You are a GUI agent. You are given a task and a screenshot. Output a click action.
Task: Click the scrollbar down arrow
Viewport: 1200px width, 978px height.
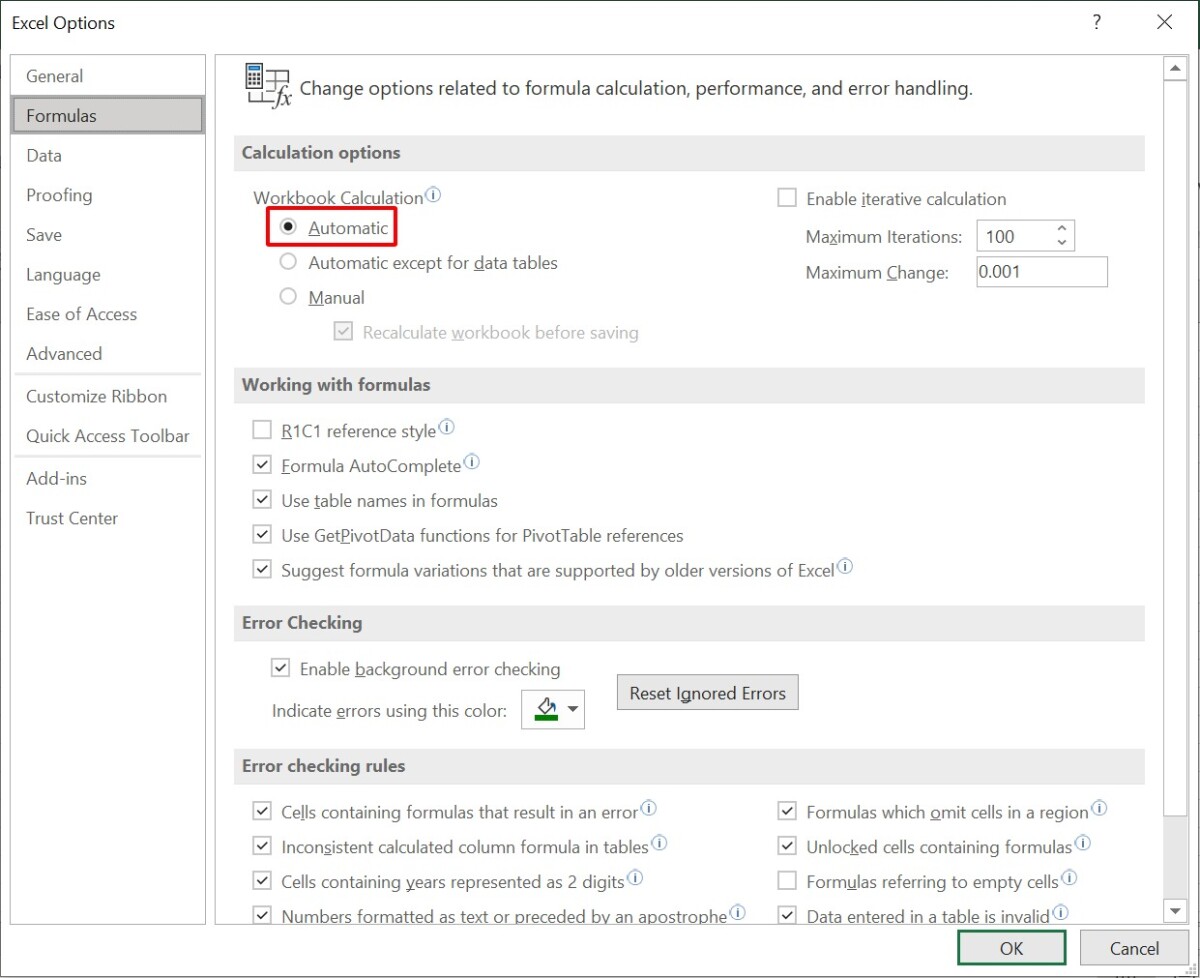pos(1175,910)
